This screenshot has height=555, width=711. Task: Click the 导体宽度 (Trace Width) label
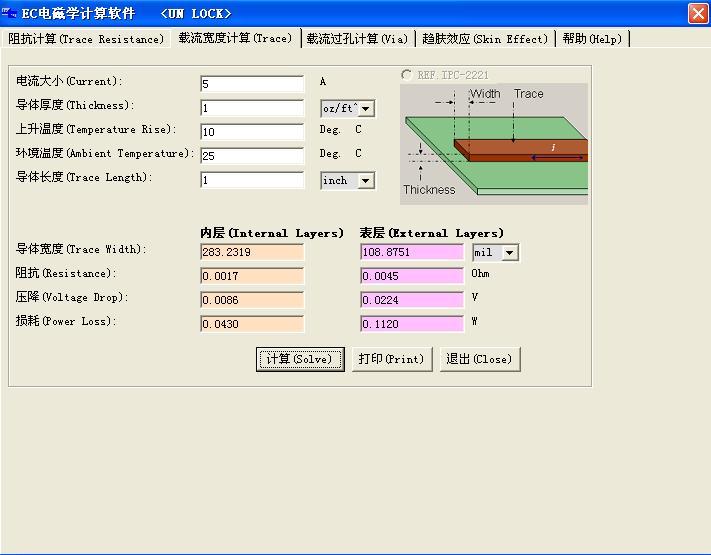point(81,249)
